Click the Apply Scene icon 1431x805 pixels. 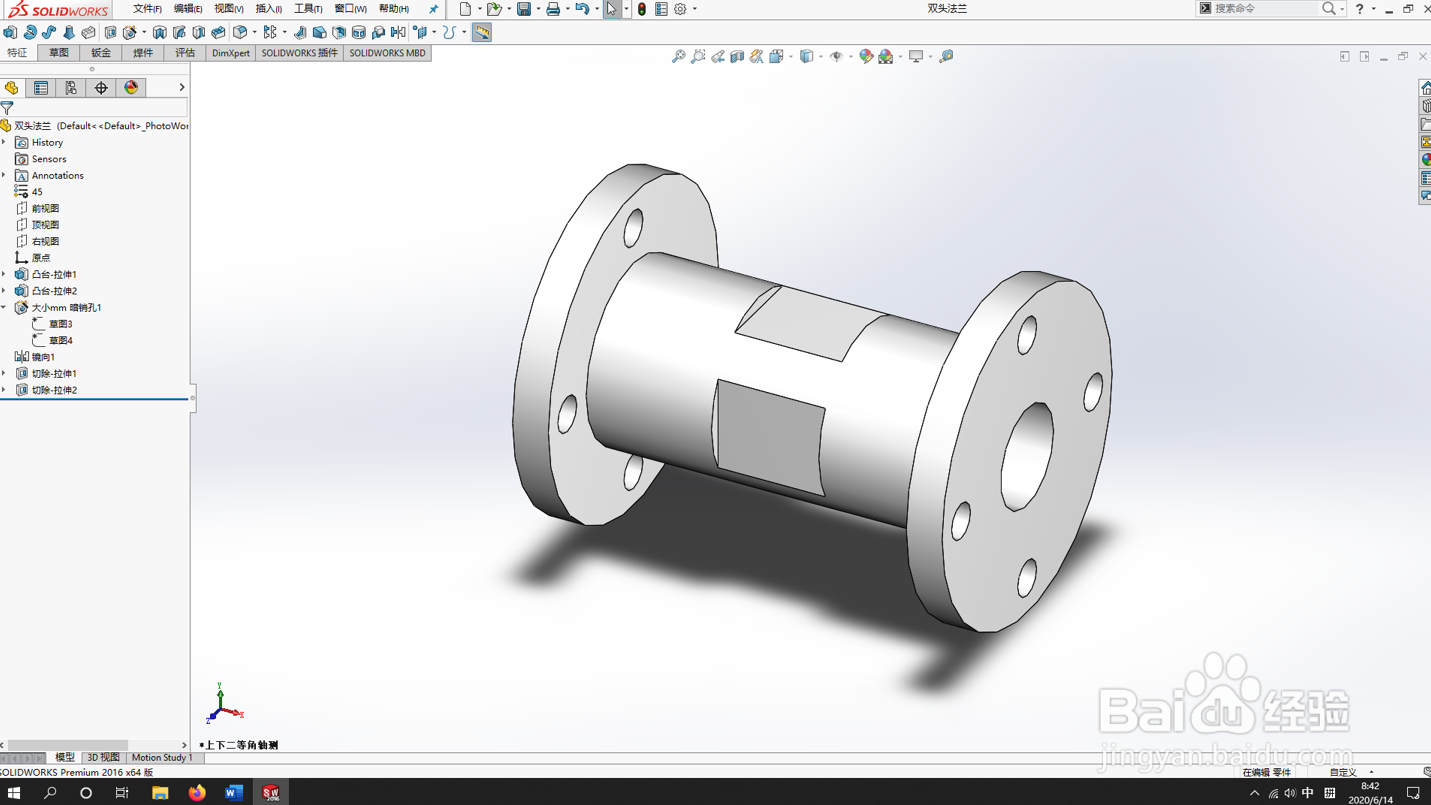click(886, 56)
